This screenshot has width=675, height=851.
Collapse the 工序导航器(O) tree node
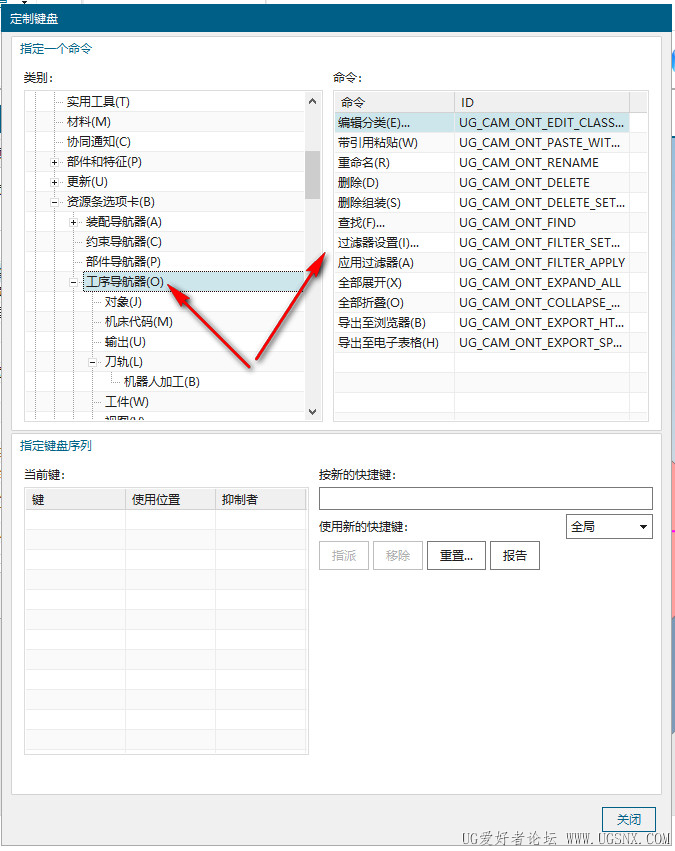73,282
